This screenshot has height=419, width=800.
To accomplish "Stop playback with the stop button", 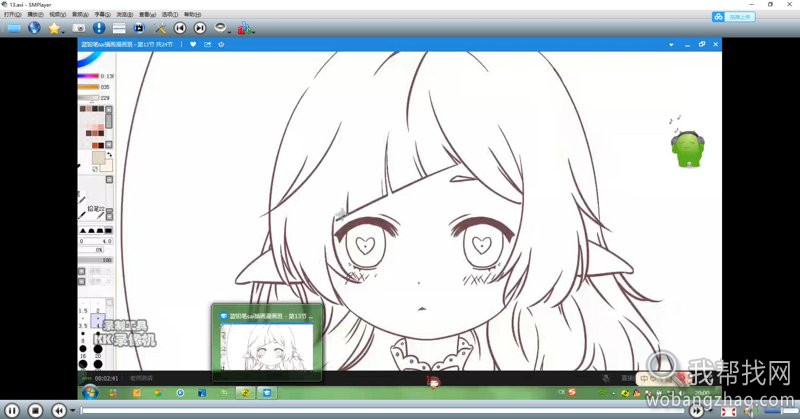I will coord(35,410).
